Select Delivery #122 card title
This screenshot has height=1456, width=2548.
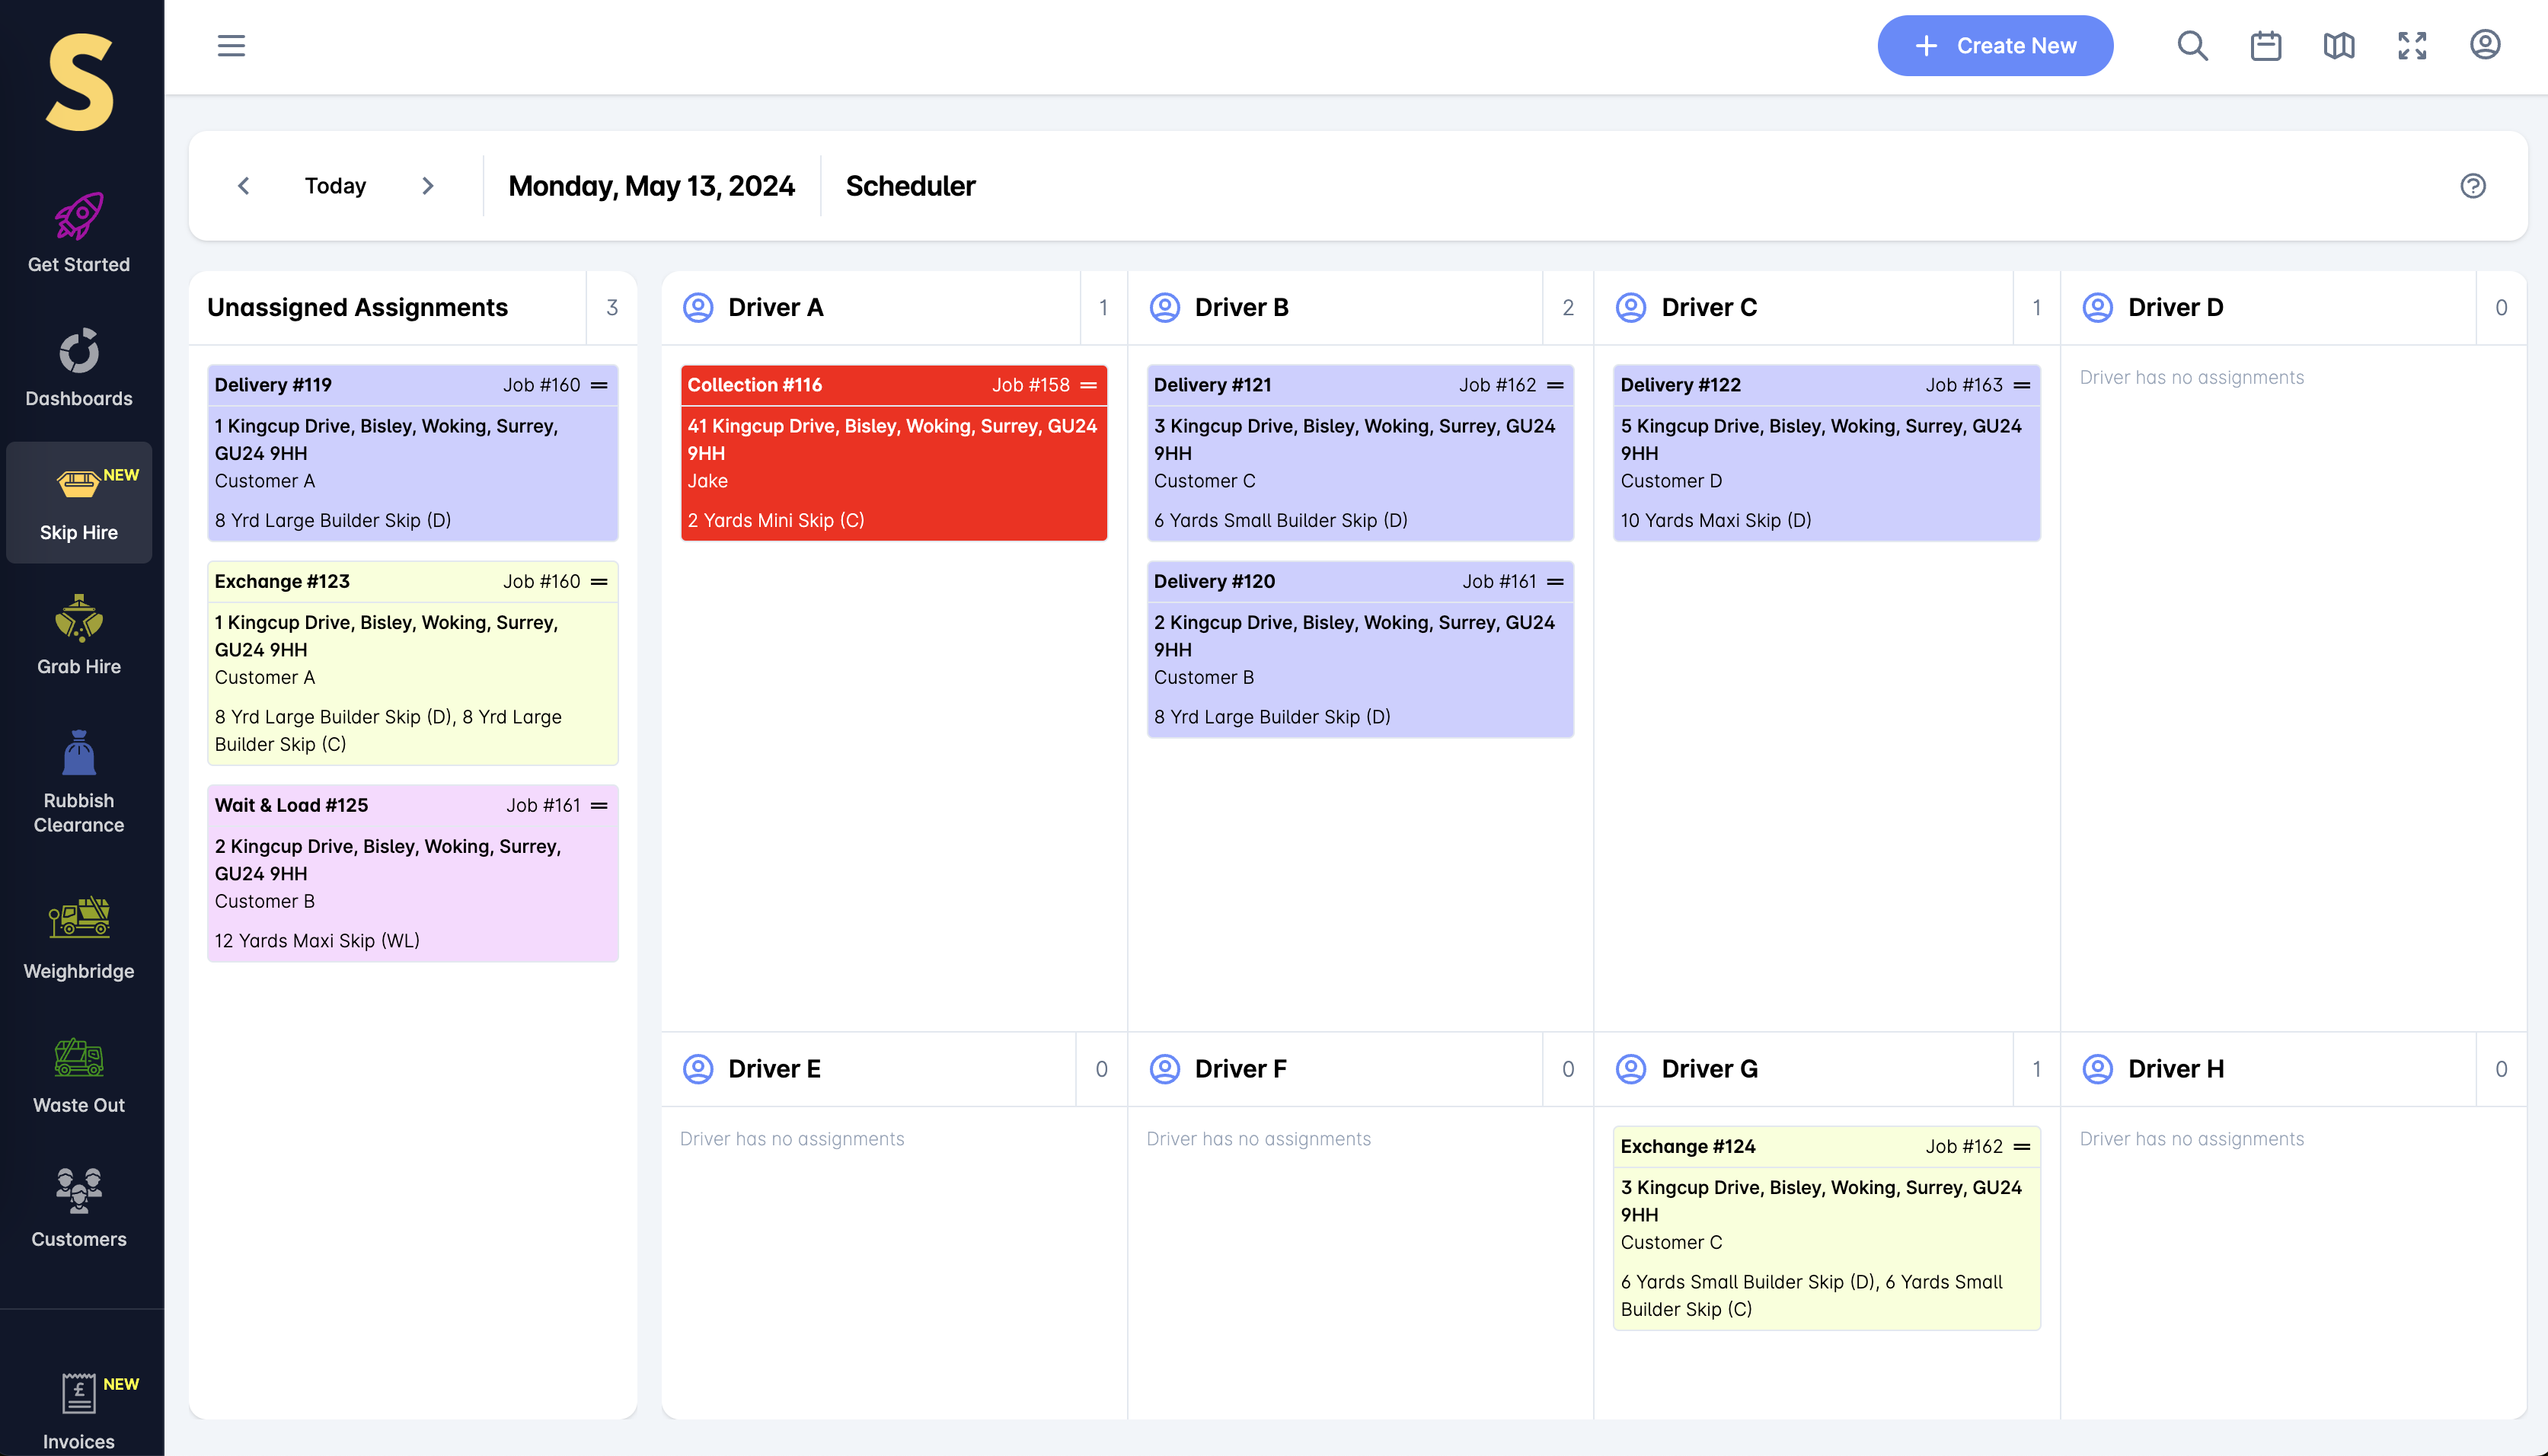(1680, 385)
